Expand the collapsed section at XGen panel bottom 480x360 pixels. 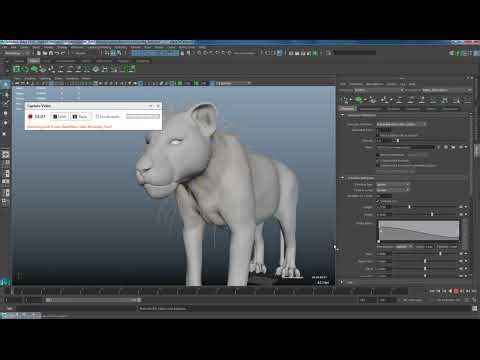coord(341,282)
